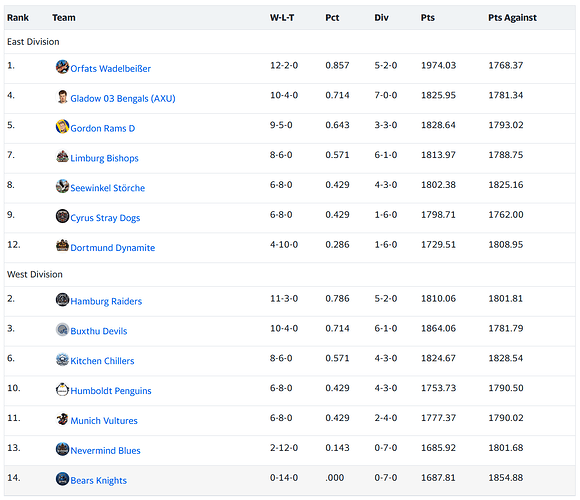
Task: Click the Bears Knights team logo
Action: (62, 479)
